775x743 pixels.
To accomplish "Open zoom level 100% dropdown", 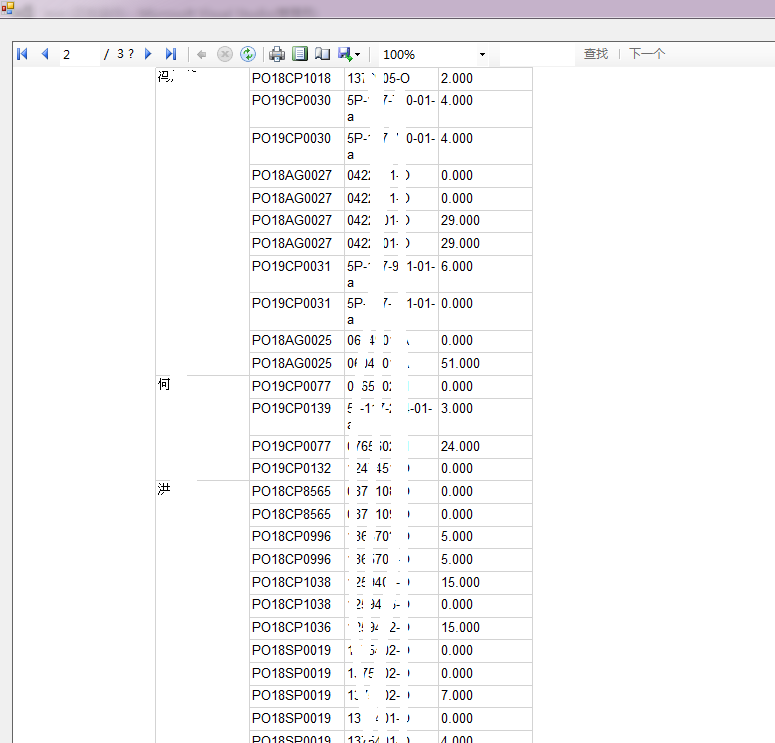I will pyautogui.click(x=434, y=54).
